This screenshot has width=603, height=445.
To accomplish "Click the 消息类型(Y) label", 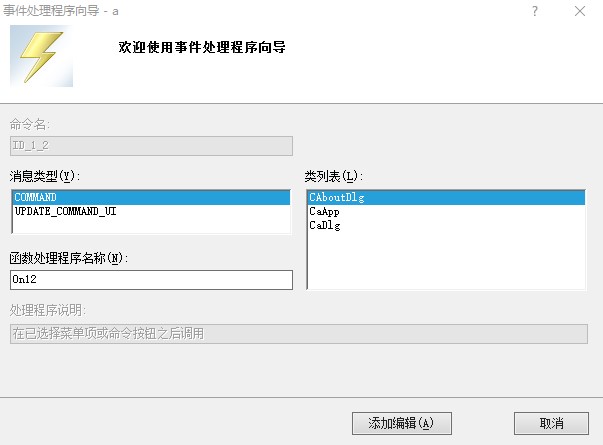I will click(x=42, y=176).
